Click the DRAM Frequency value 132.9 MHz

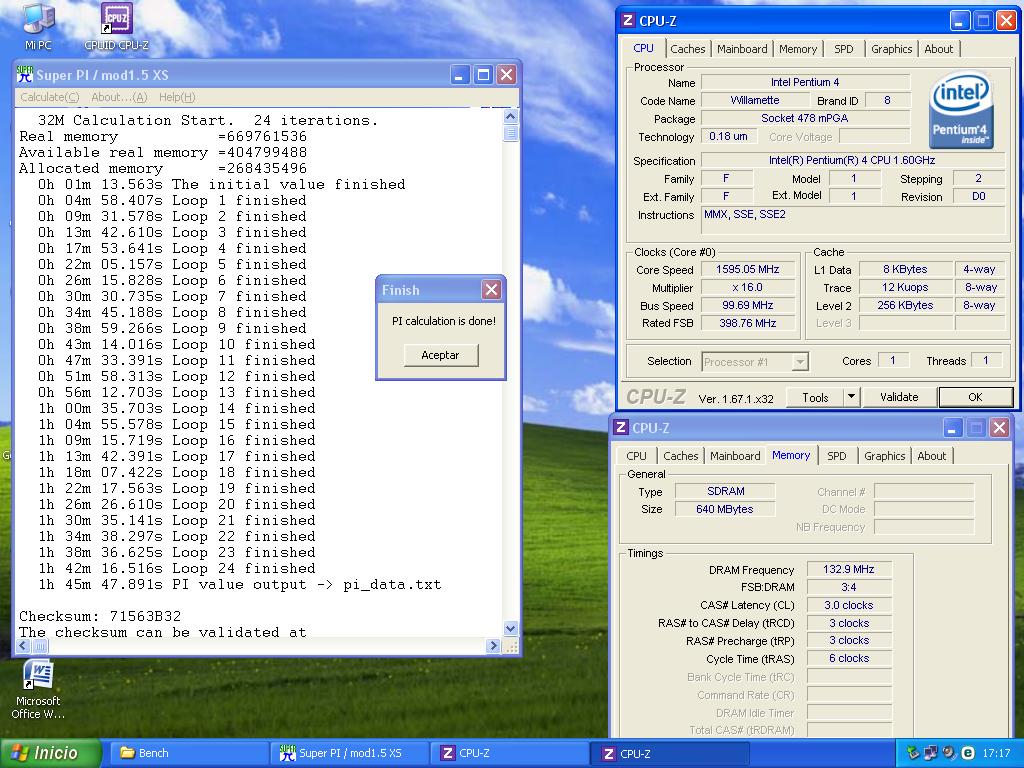(x=848, y=569)
